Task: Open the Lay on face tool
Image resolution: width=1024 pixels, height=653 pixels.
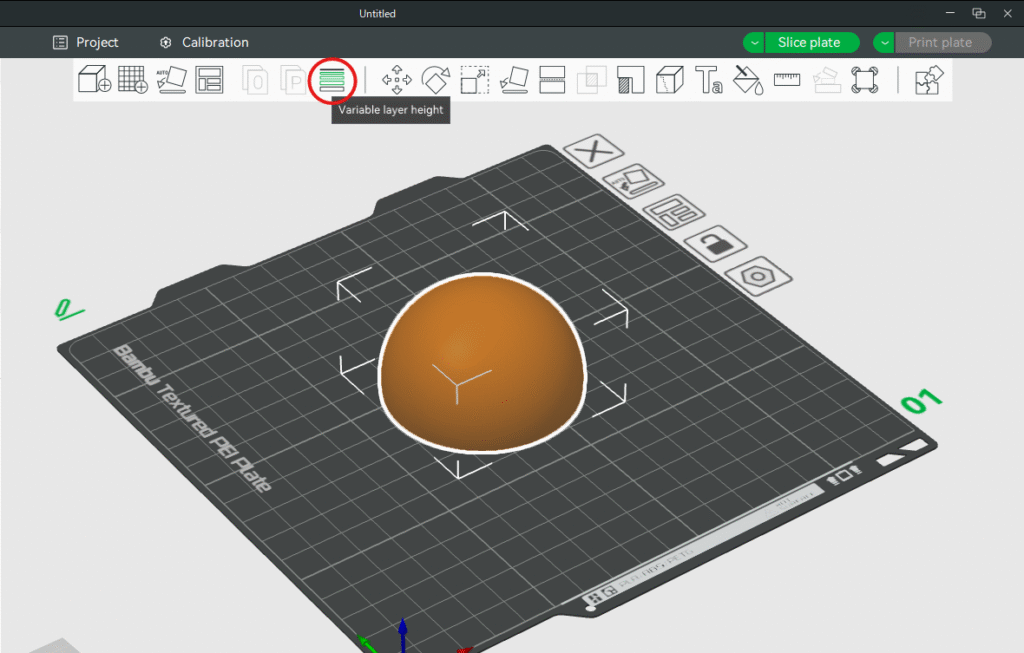Action: [514, 80]
